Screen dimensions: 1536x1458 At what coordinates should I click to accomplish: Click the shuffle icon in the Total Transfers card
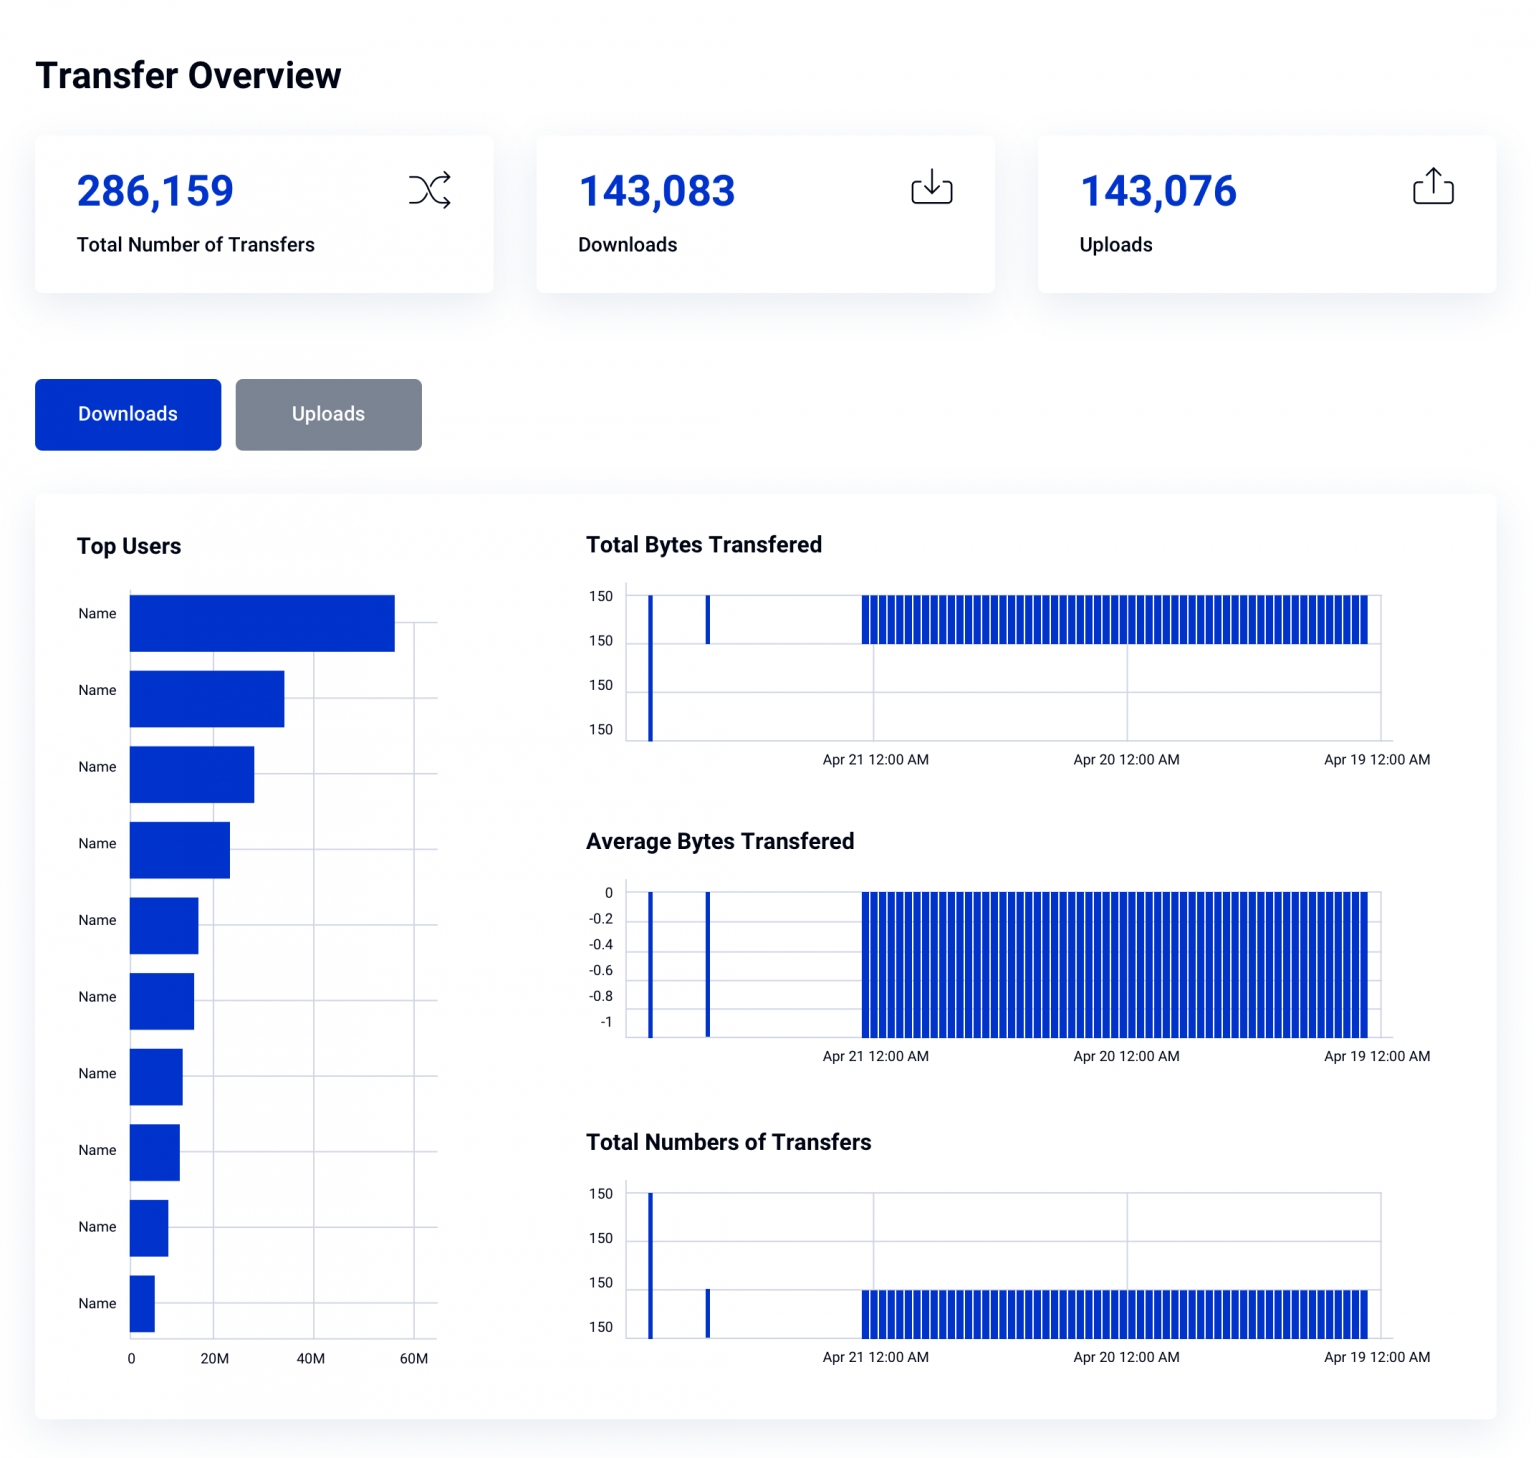coord(429,190)
